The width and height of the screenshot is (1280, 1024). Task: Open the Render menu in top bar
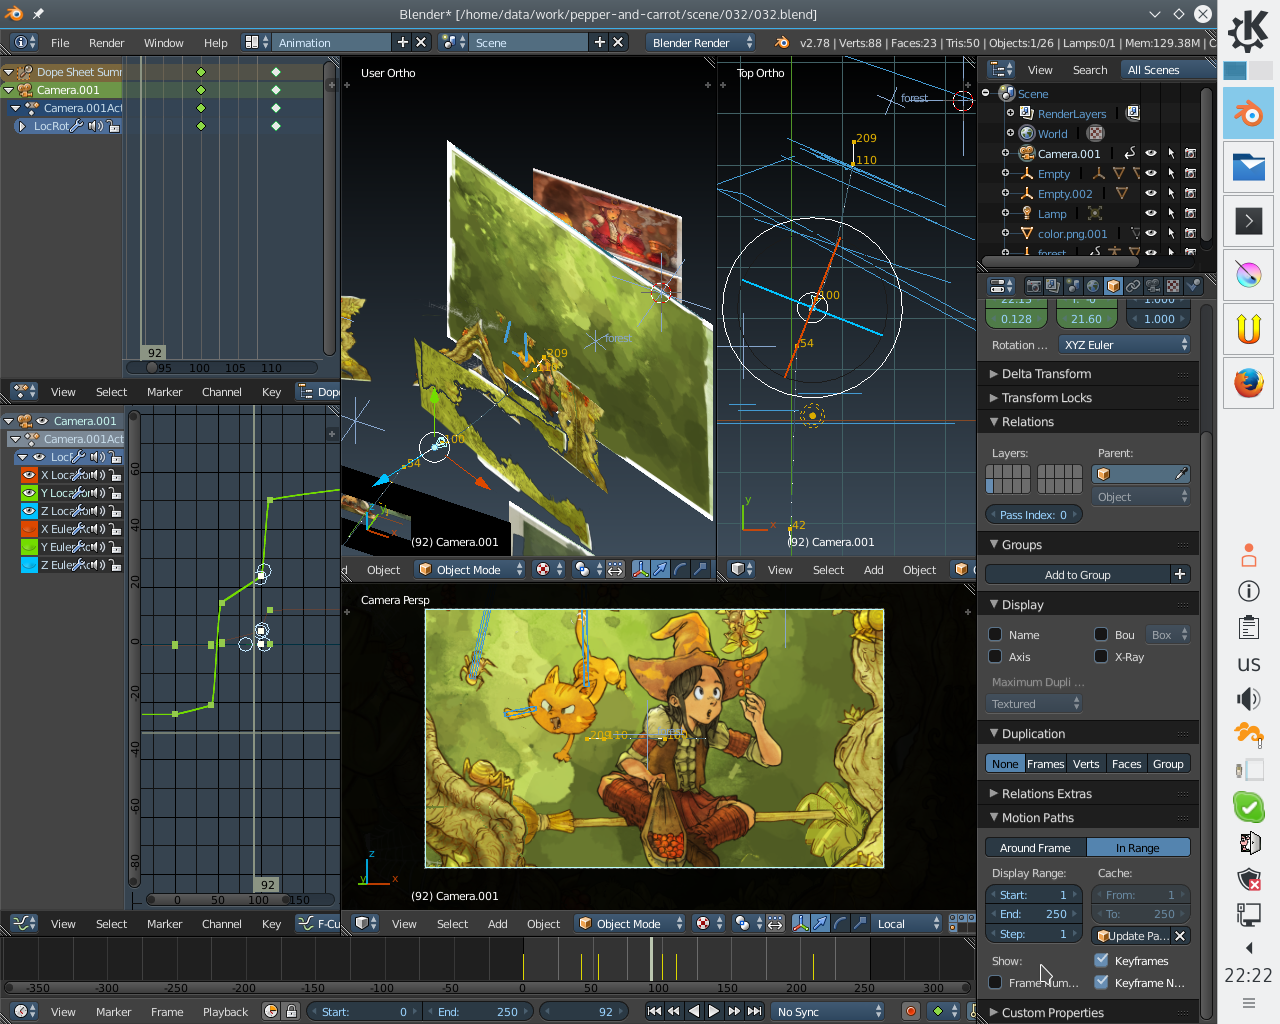pos(106,43)
